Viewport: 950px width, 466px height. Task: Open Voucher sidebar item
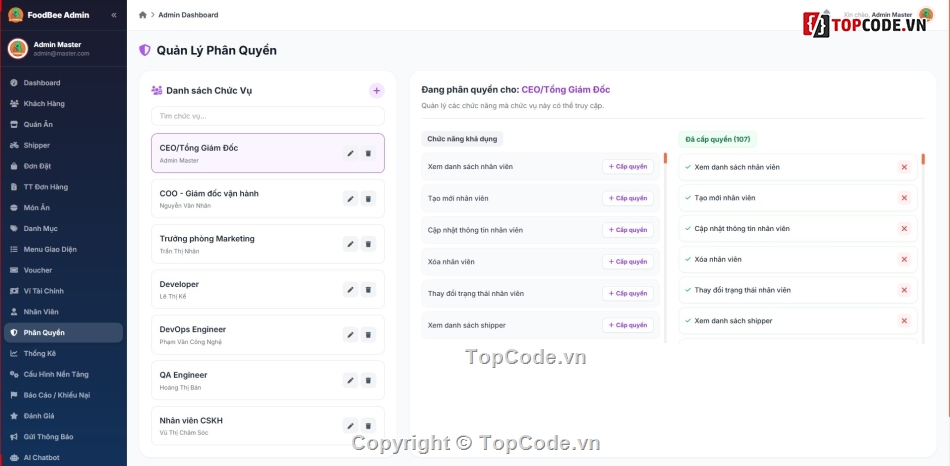pyautogui.click(x=63, y=270)
